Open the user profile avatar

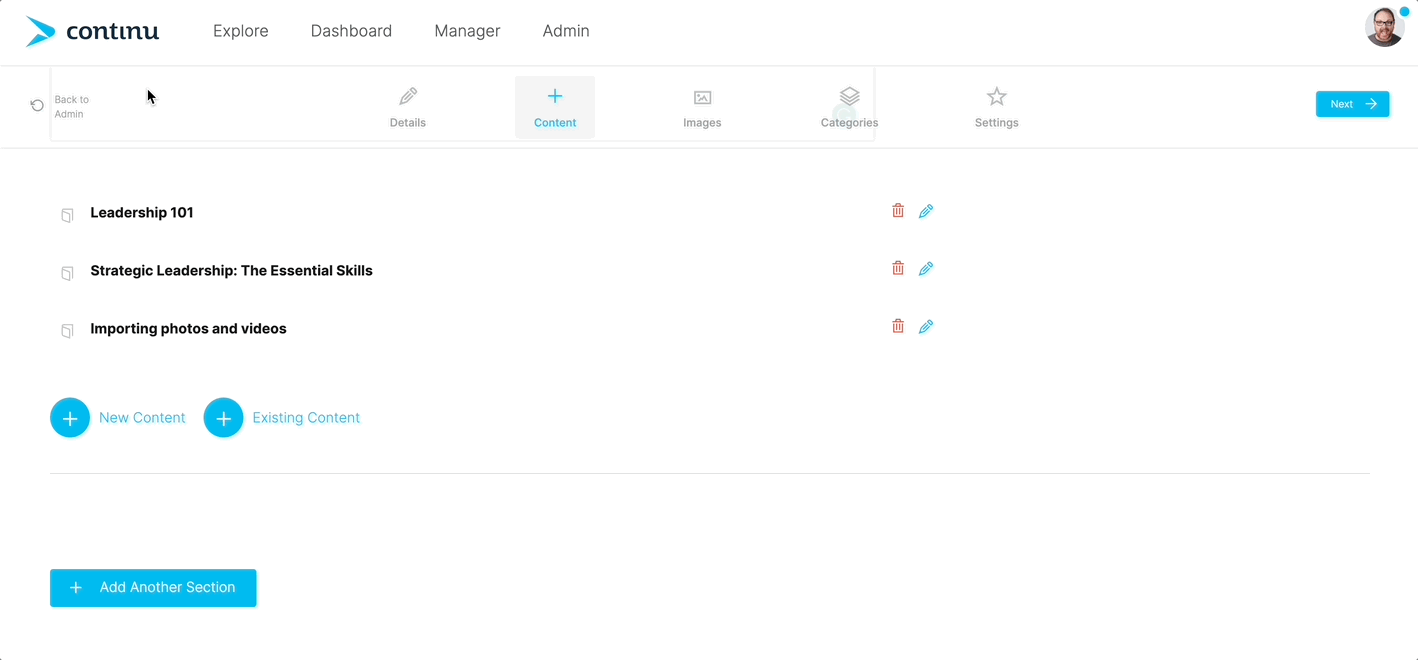[x=1385, y=27]
